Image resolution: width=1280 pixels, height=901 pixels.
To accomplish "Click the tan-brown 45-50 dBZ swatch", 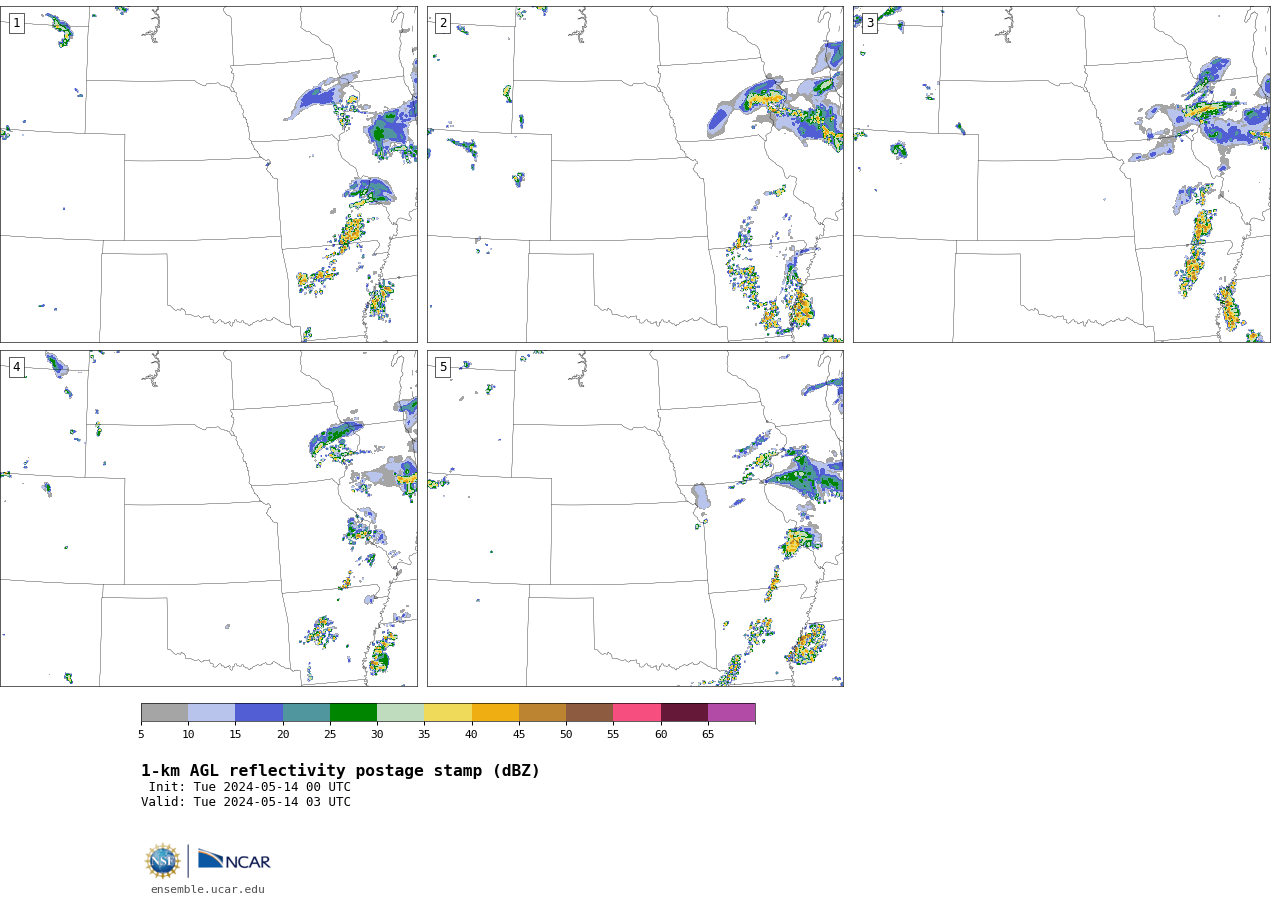I will (x=542, y=712).
